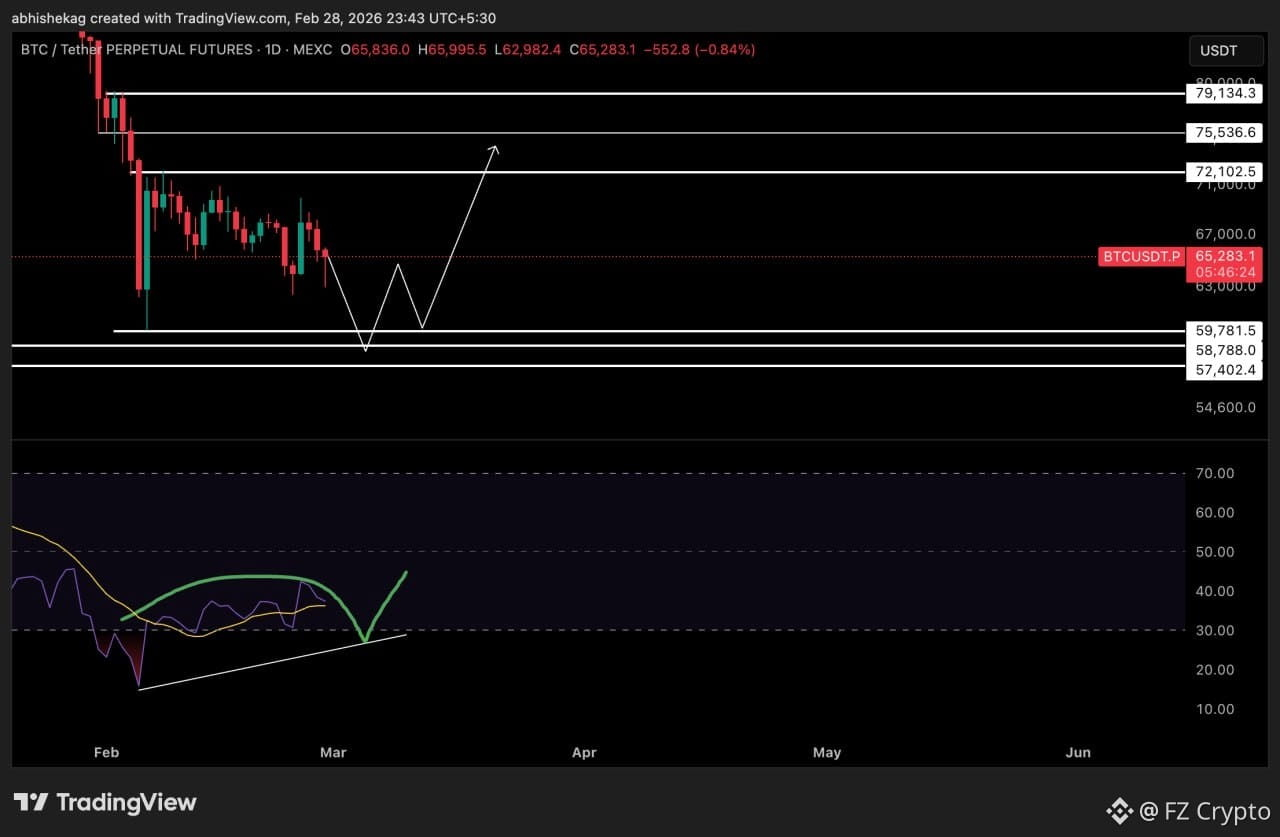Click the 70.00 RSI scale value
Image resolution: width=1280 pixels, height=837 pixels.
click(x=1217, y=473)
